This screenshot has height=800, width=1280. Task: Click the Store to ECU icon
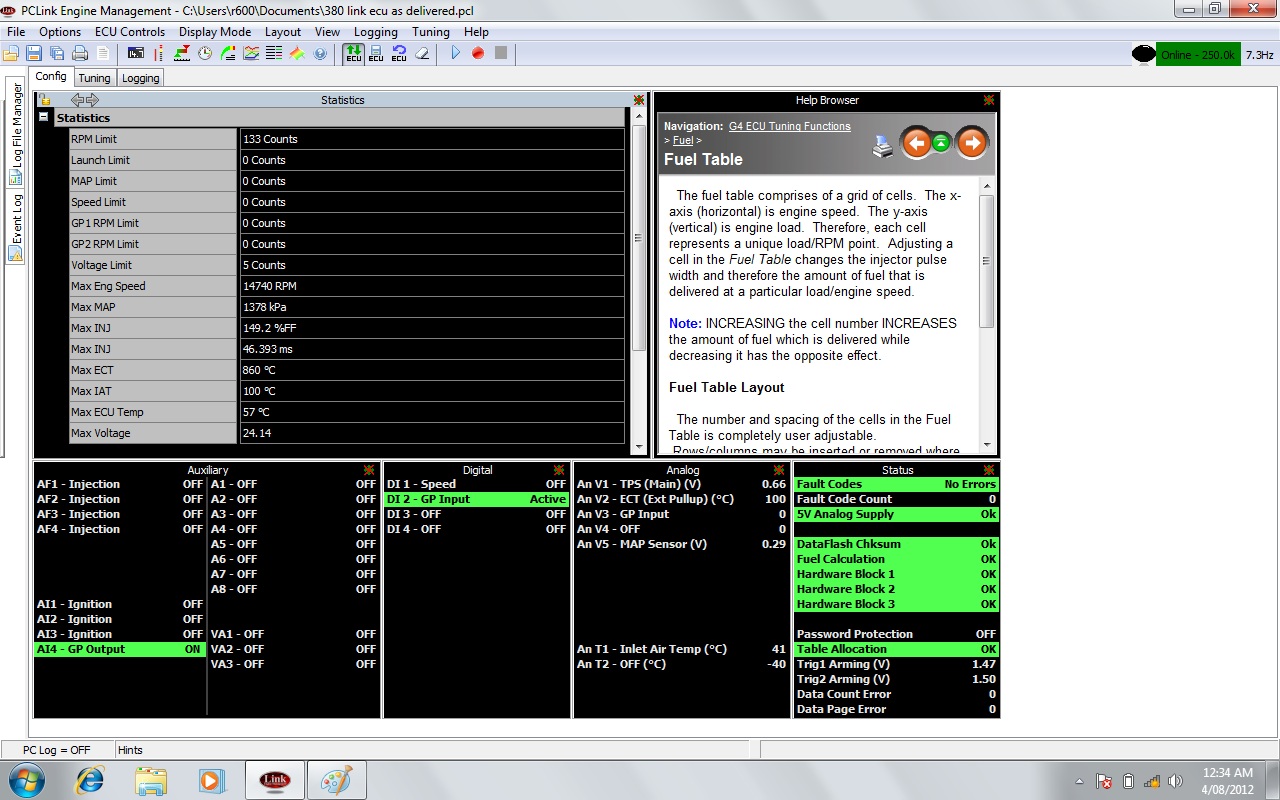(376, 53)
